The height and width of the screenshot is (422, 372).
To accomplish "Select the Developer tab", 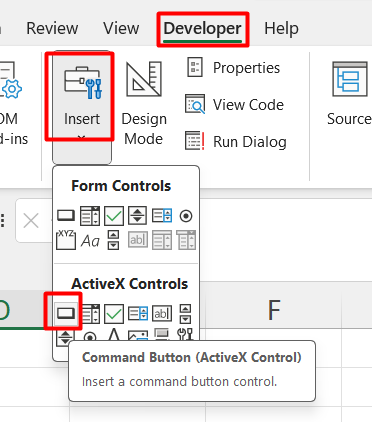I will pyautogui.click(x=202, y=29).
